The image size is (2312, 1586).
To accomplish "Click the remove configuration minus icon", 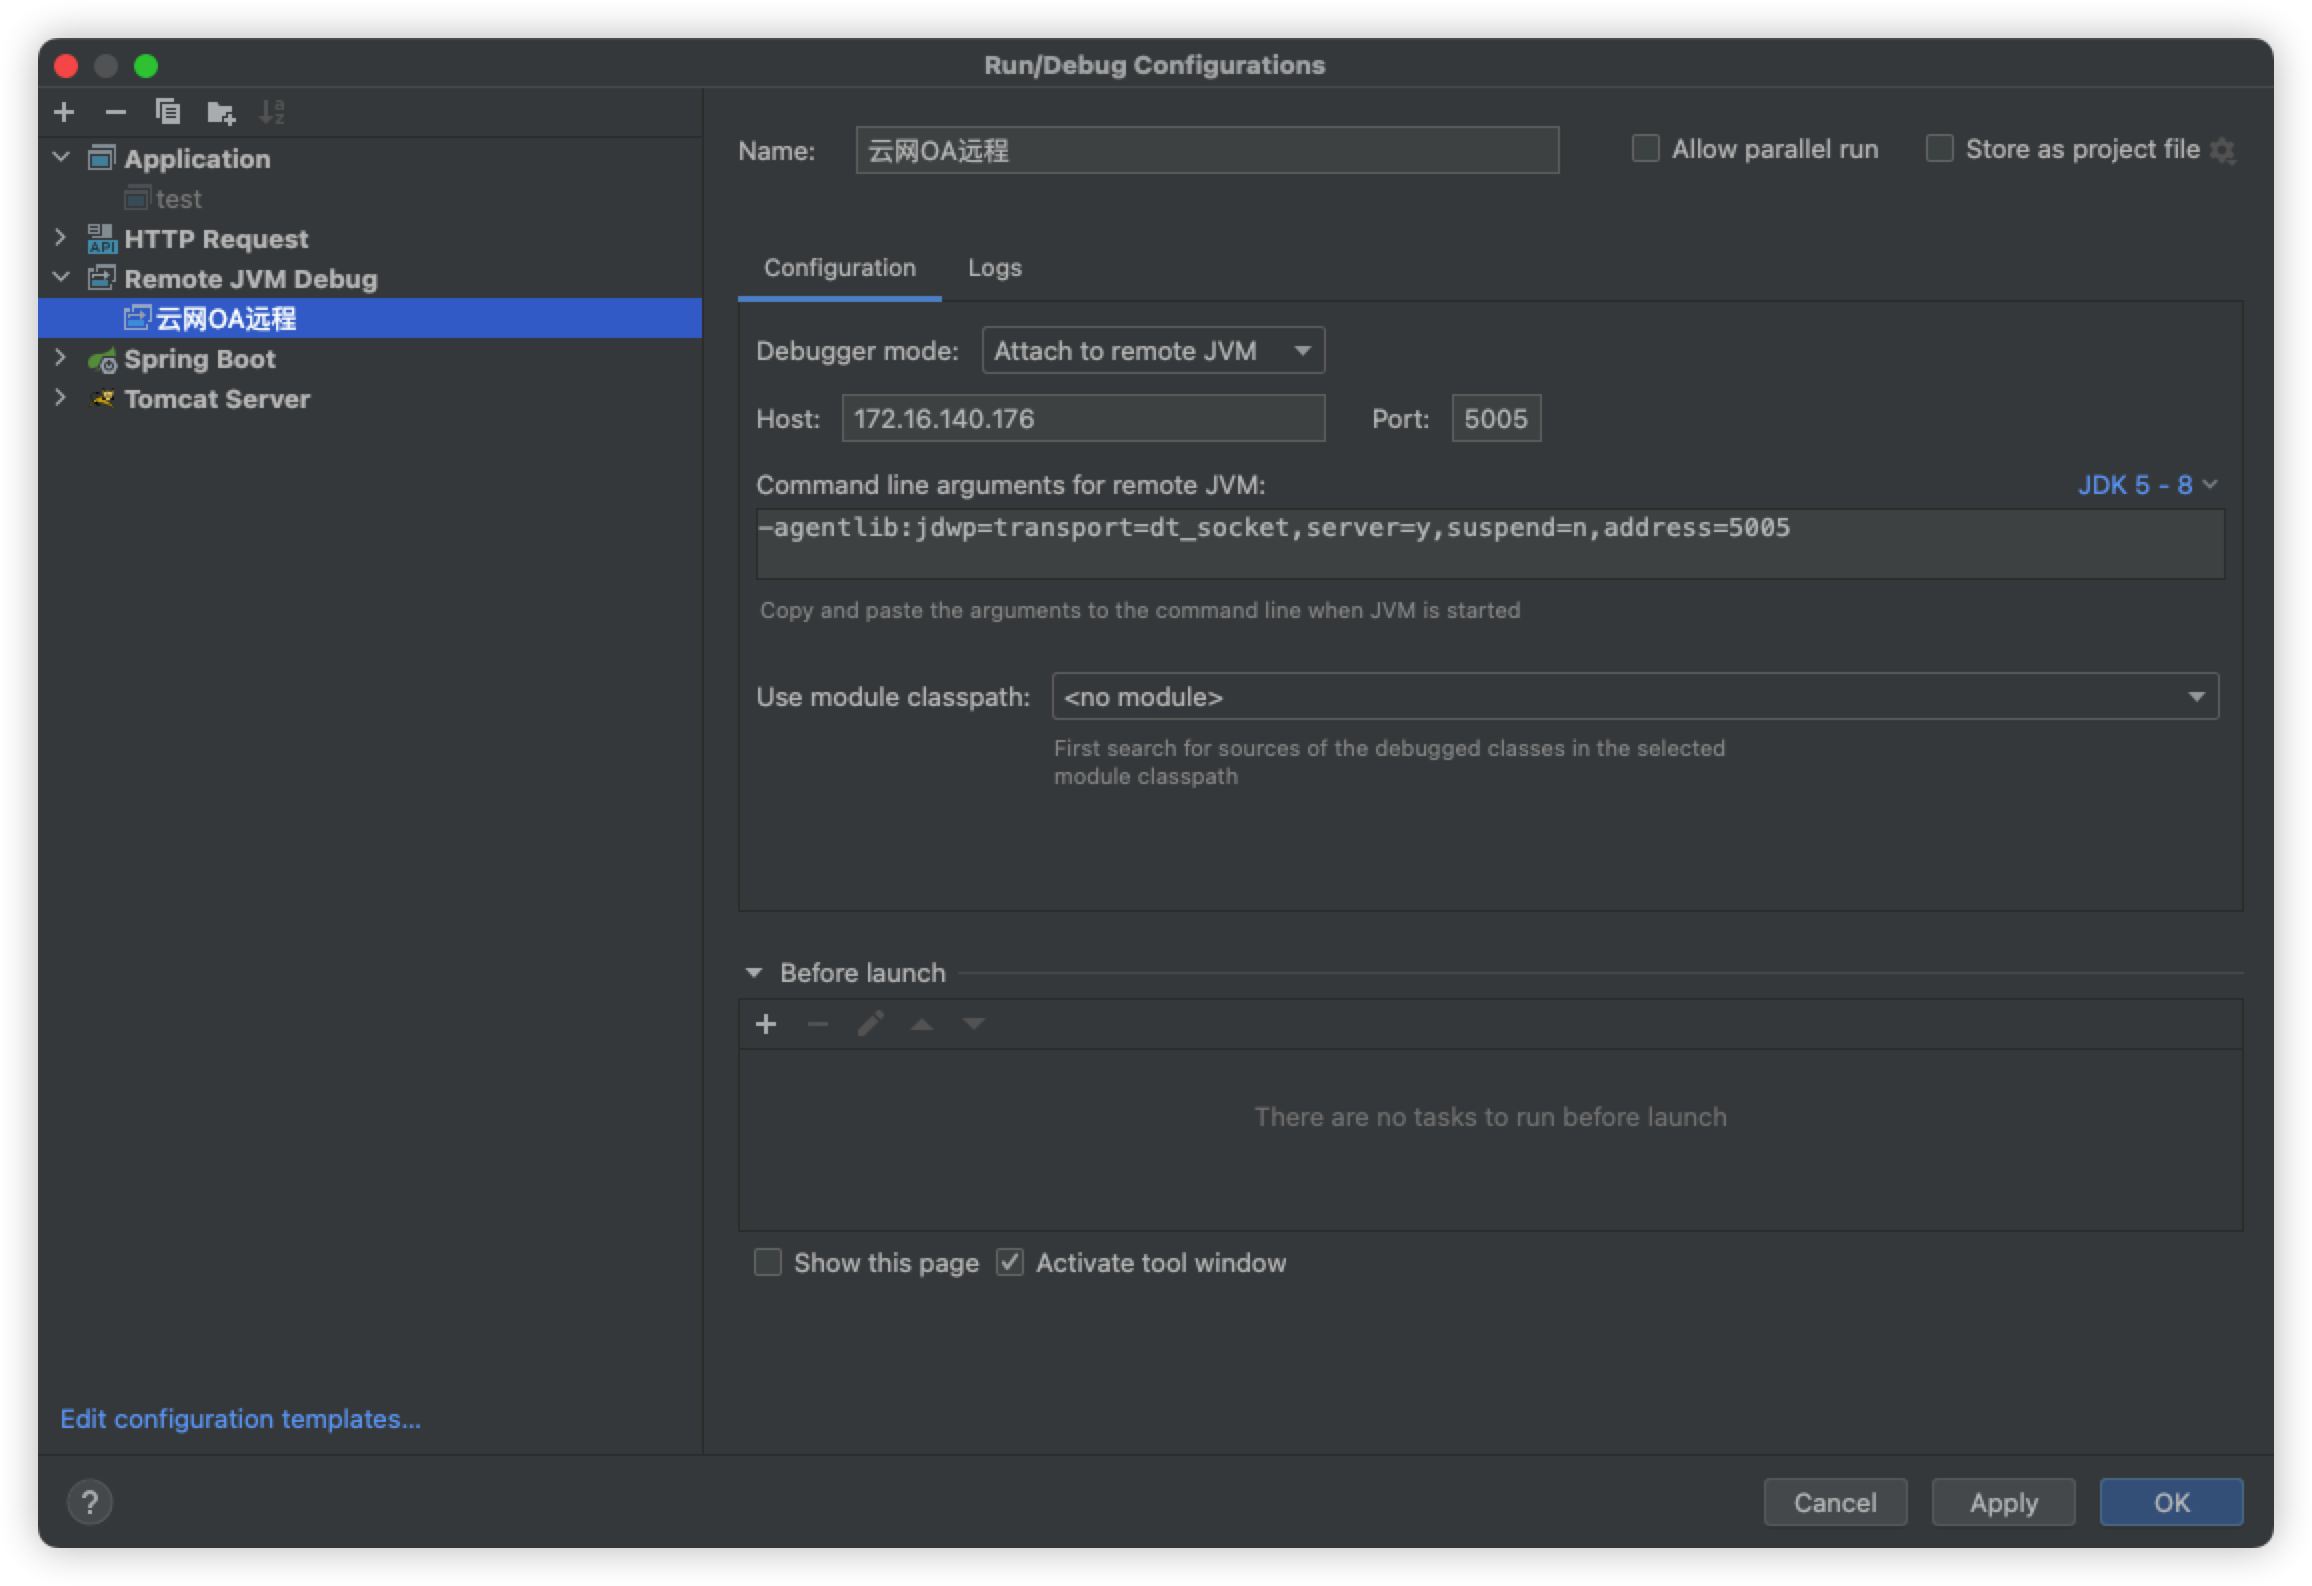I will [x=116, y=112].
